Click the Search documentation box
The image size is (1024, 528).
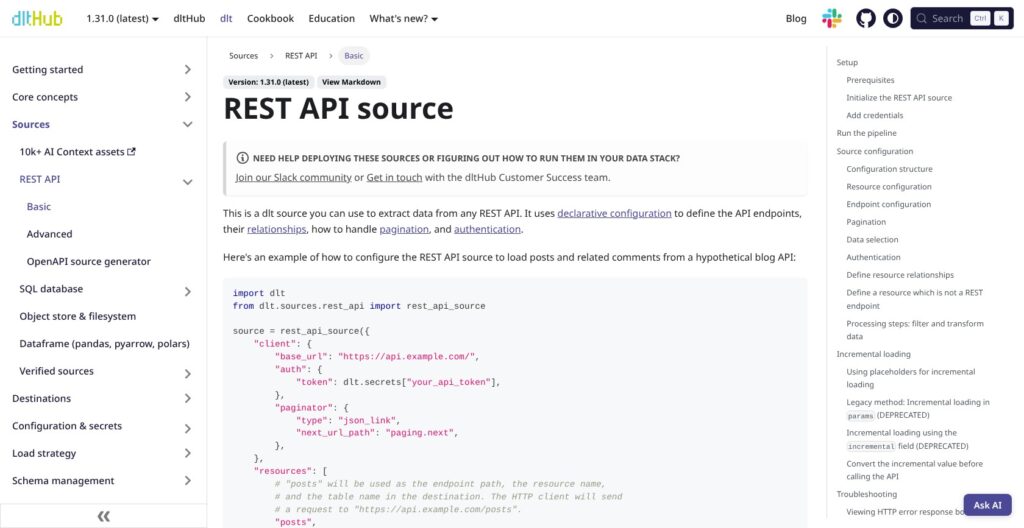[x=962, y=18]
